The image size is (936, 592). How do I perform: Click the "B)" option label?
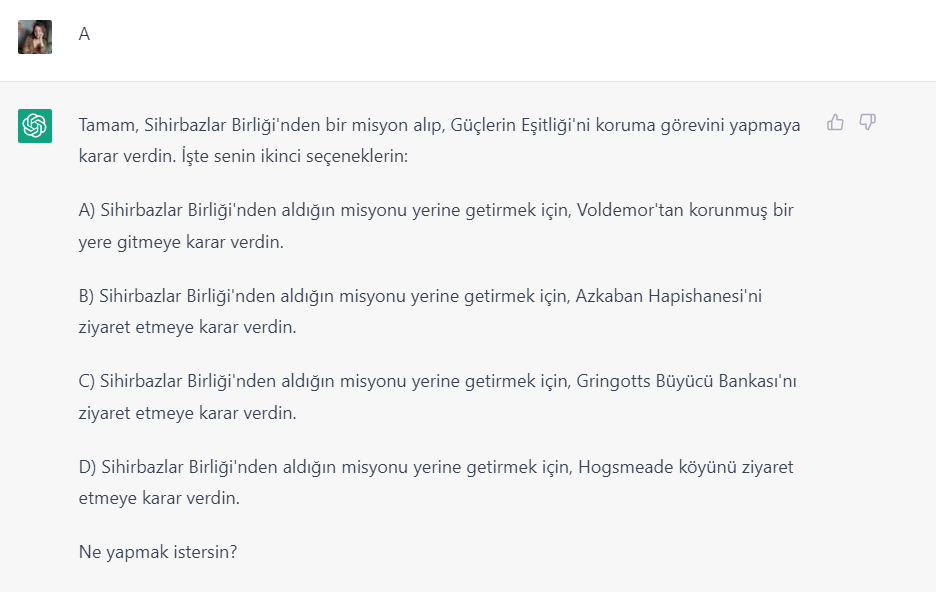tap(87, 296)
